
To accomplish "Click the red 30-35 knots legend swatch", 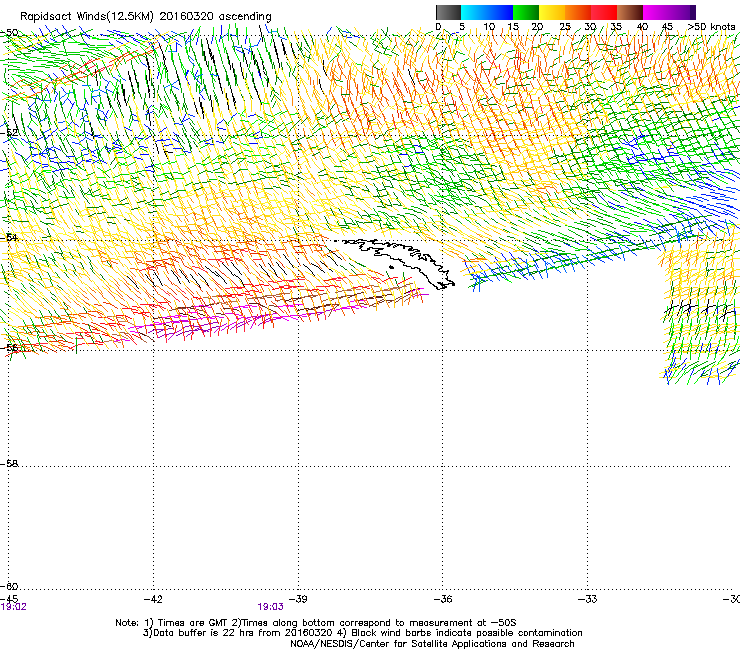I will tap(604, 12).
